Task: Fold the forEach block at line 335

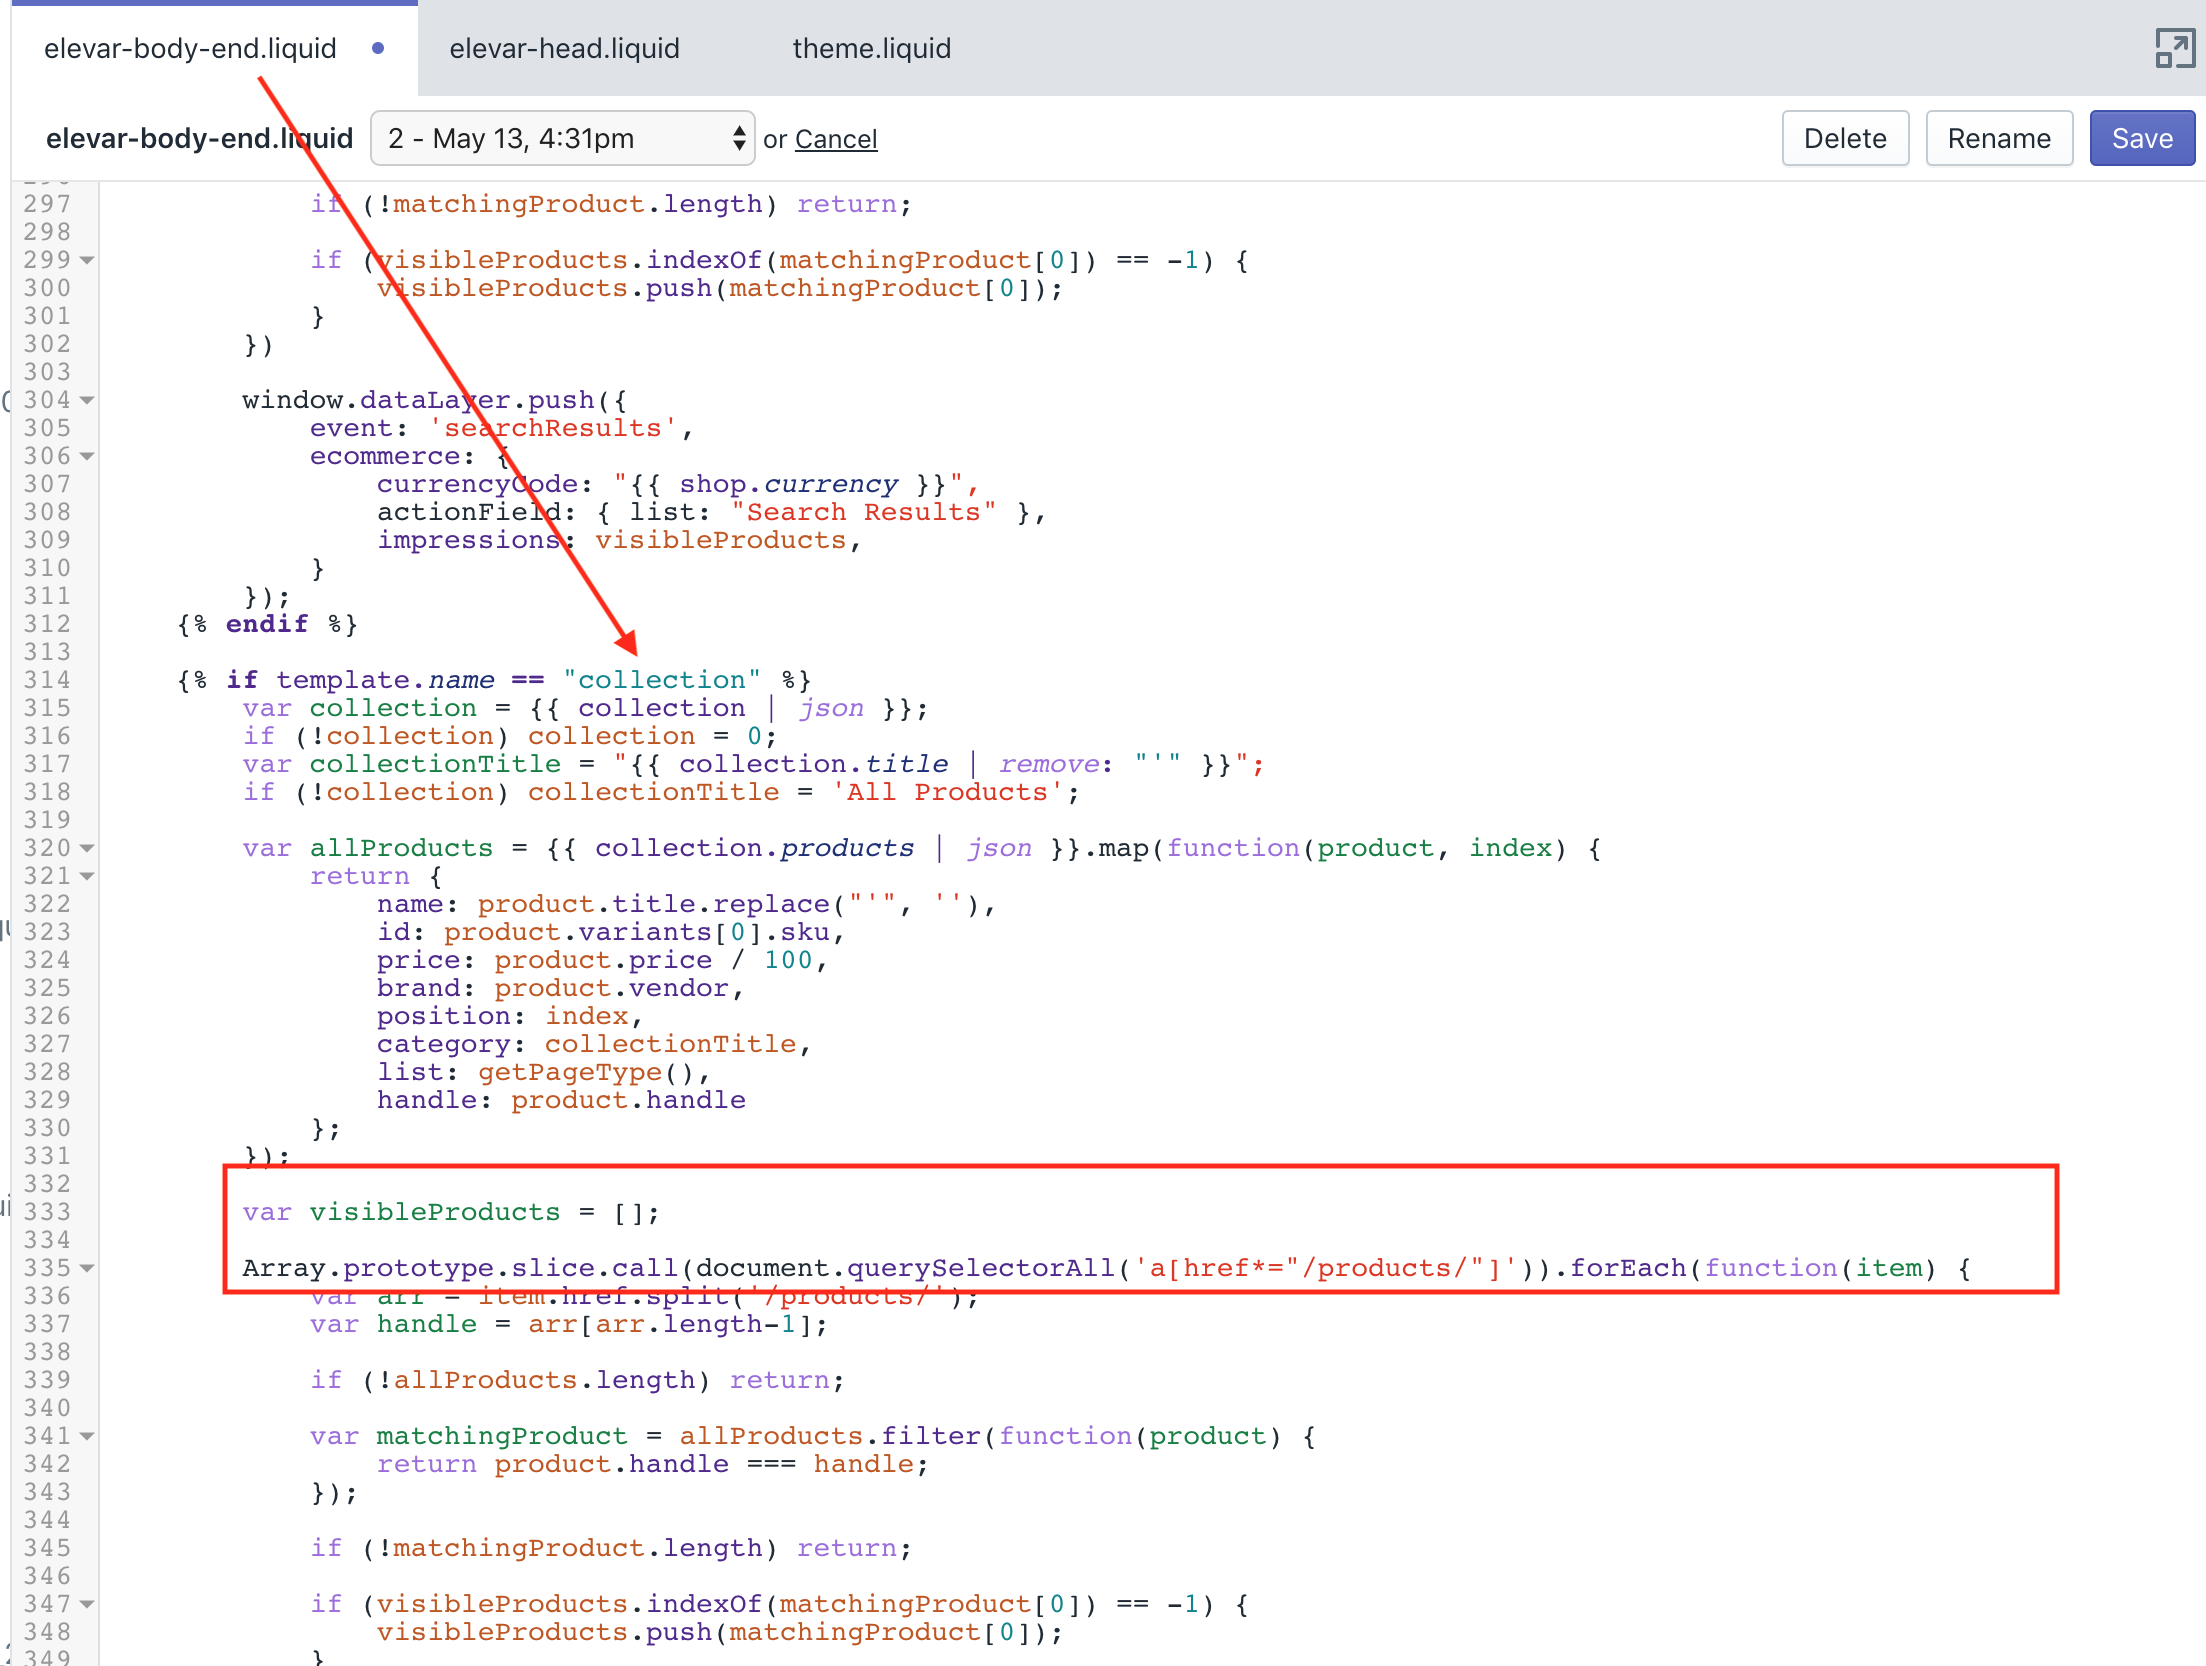Action: (x=88, y=1268)
